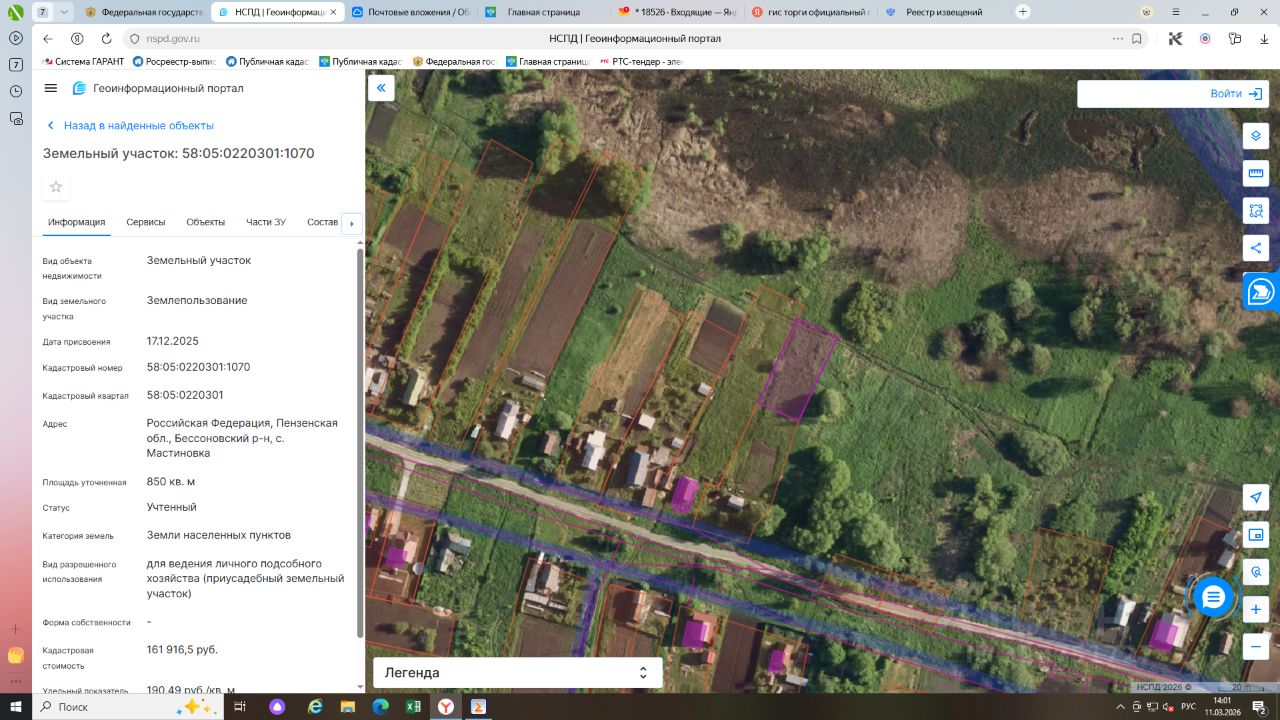Bookmark this page in the address bar
This screenshot has width=1280, height=720.
1137,38
